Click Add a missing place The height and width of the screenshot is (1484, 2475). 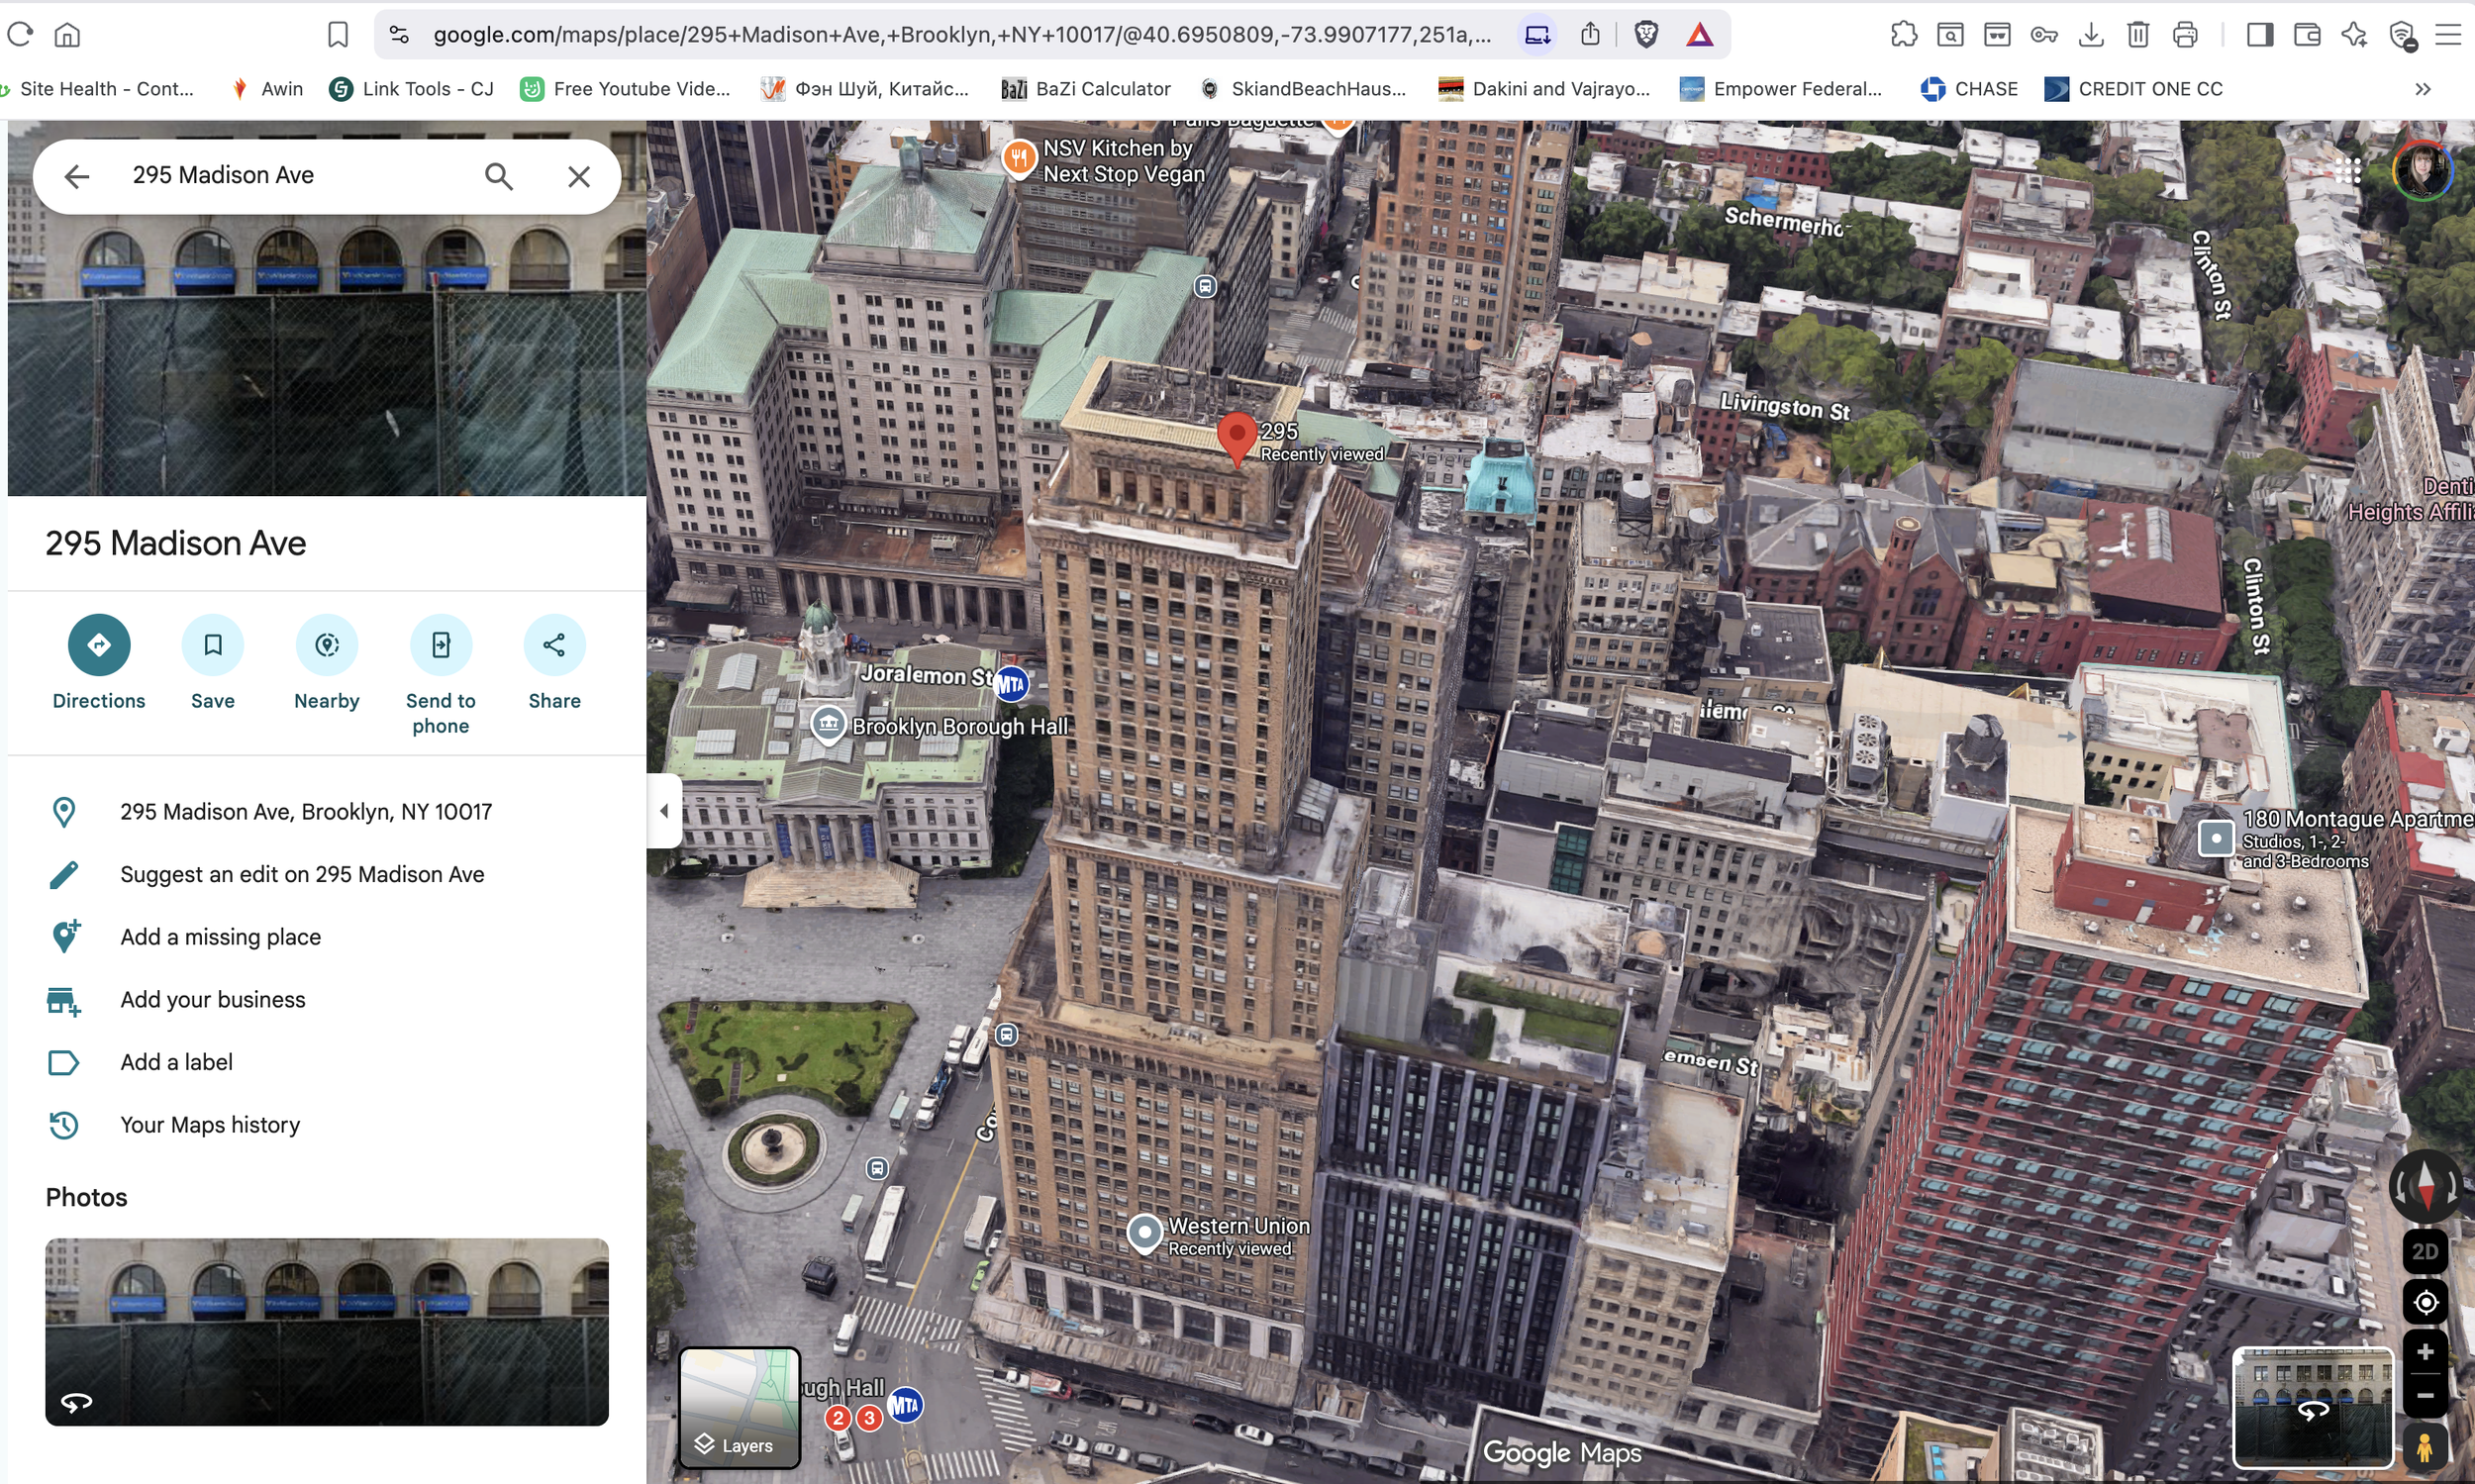coord(220,937)
